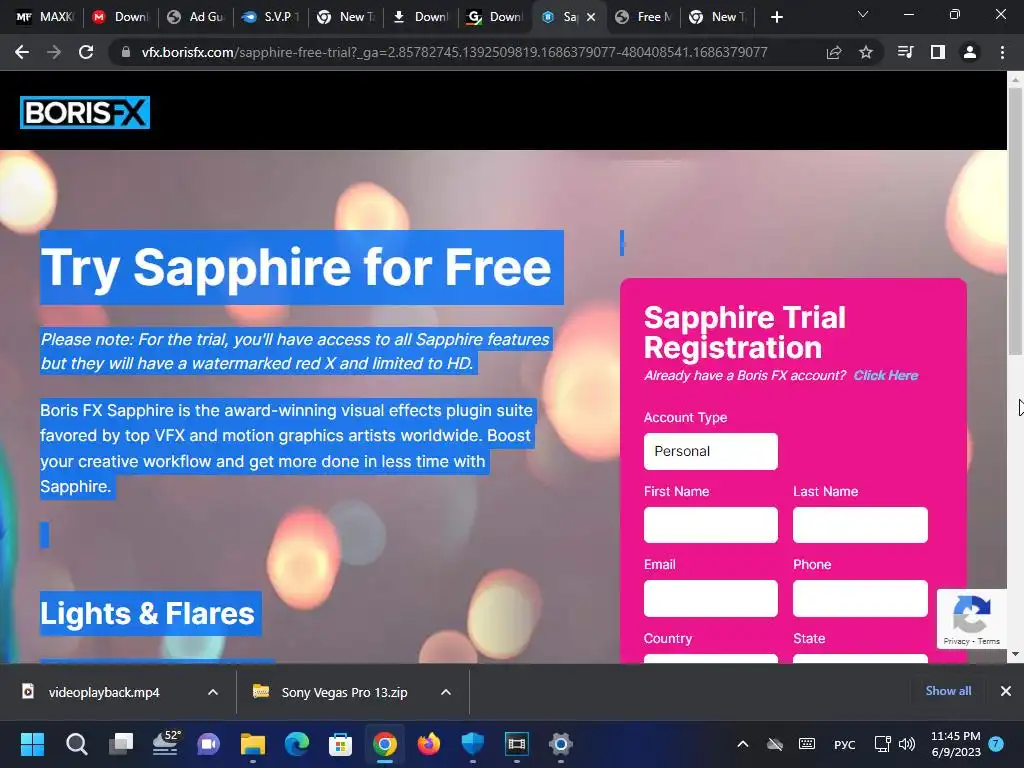Open the Chrome three-dot menu
This screenshot has width=1024, height=768.
1002,52
